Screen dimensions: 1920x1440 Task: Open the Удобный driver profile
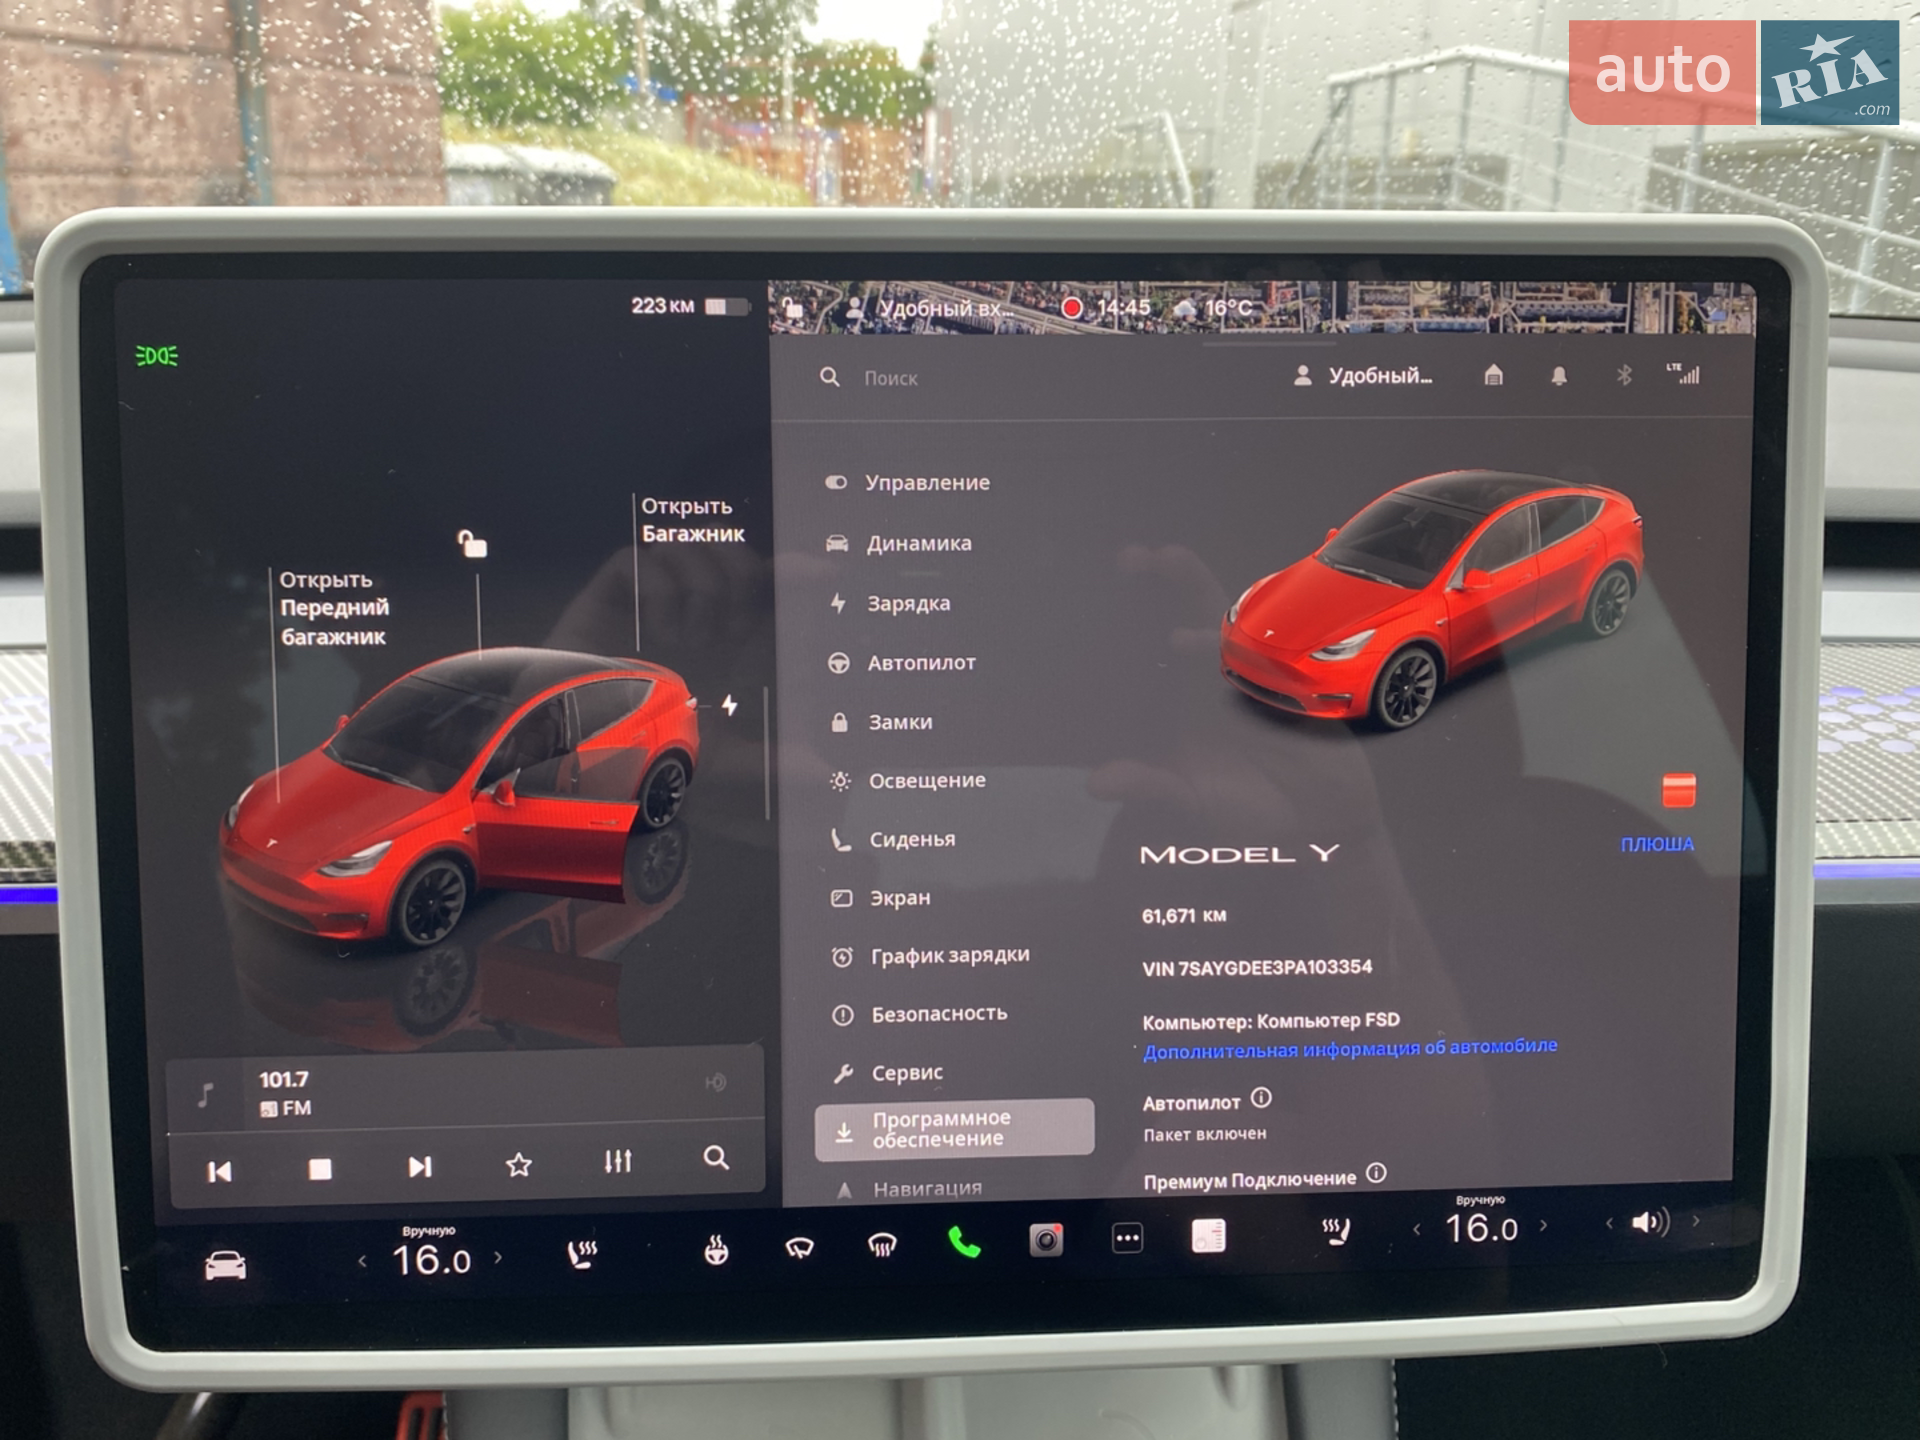point(1363,376)
